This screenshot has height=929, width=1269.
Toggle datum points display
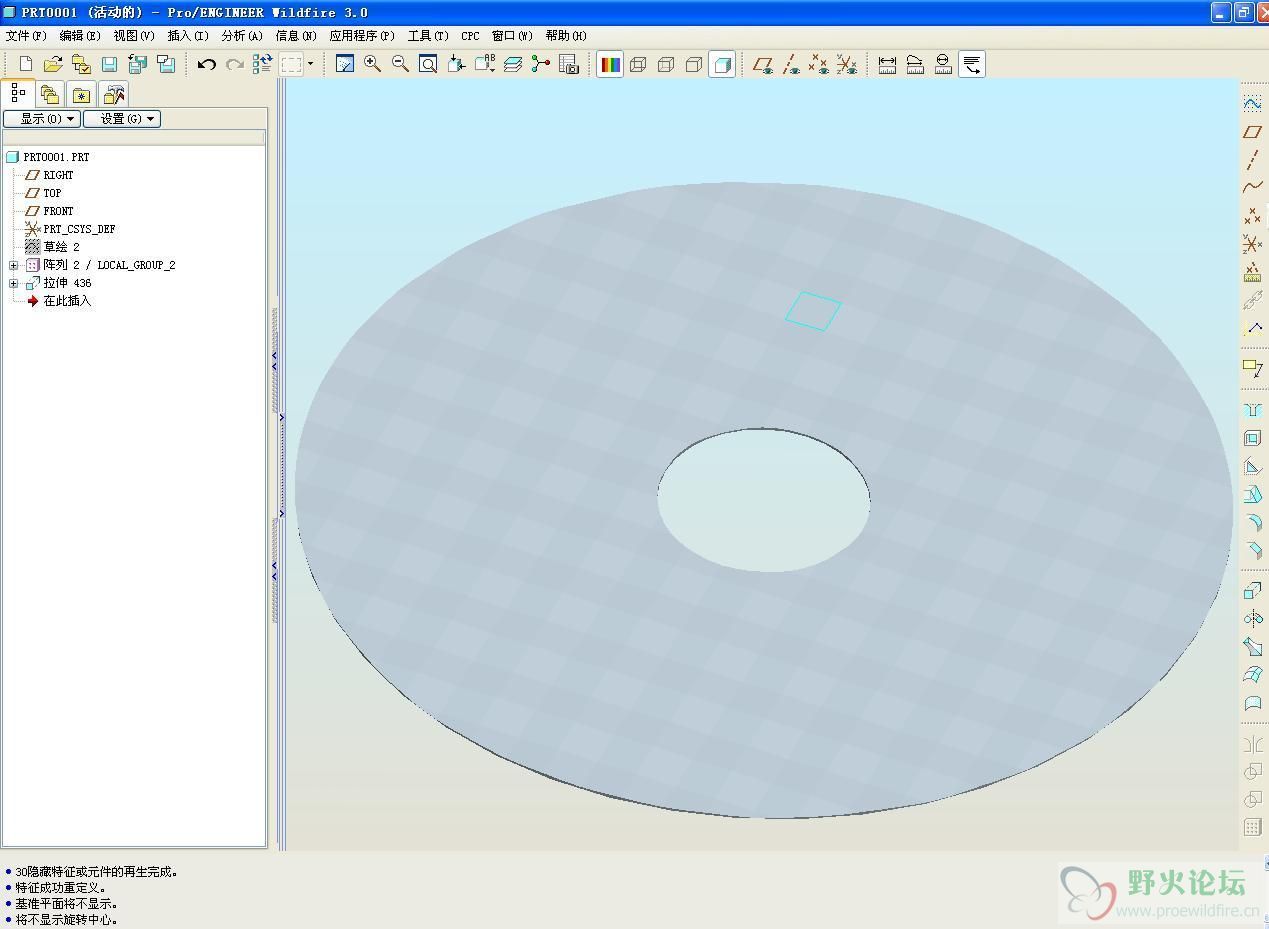coord(819,64)
